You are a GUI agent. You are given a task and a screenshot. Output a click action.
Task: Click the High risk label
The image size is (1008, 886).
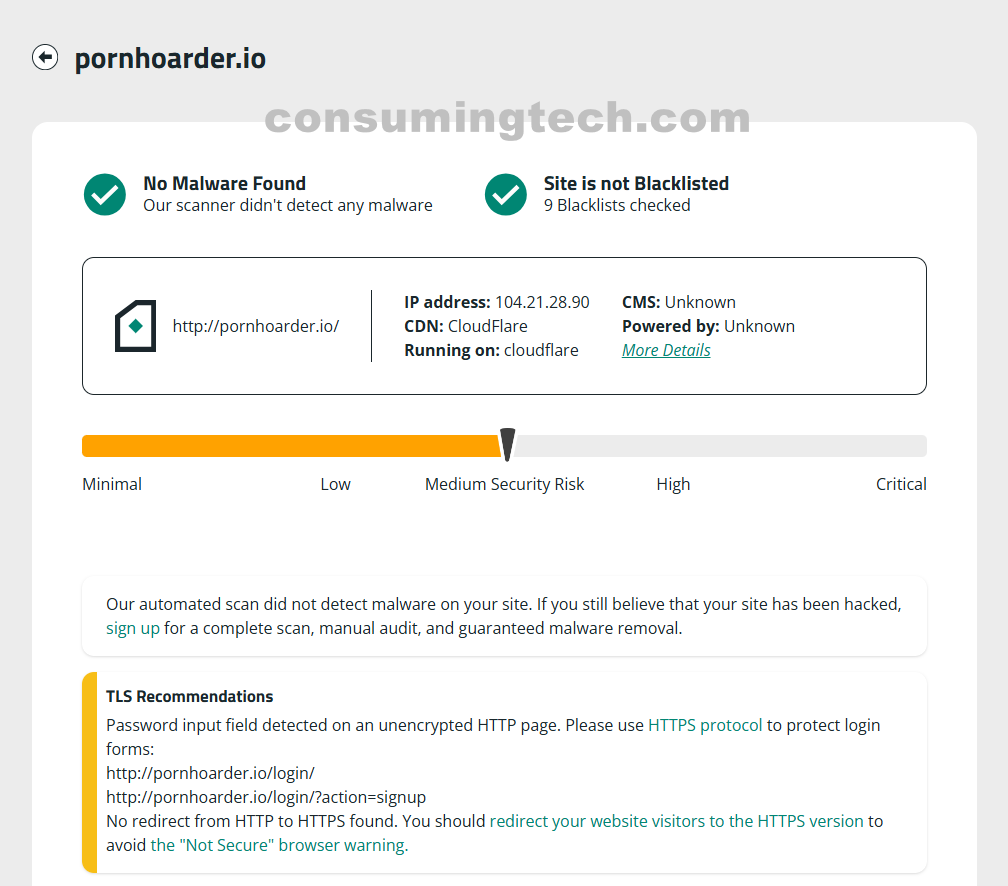click(673, 484)
